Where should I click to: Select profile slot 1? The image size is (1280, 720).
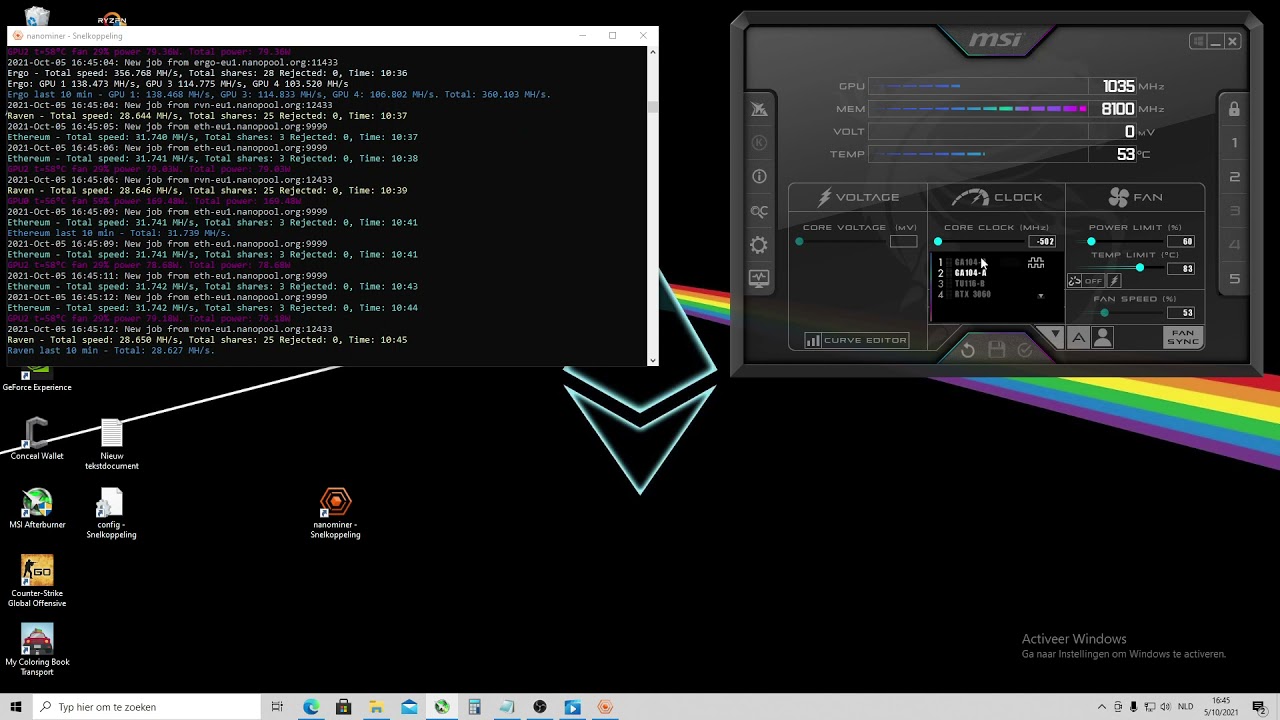coord(1234,143)
